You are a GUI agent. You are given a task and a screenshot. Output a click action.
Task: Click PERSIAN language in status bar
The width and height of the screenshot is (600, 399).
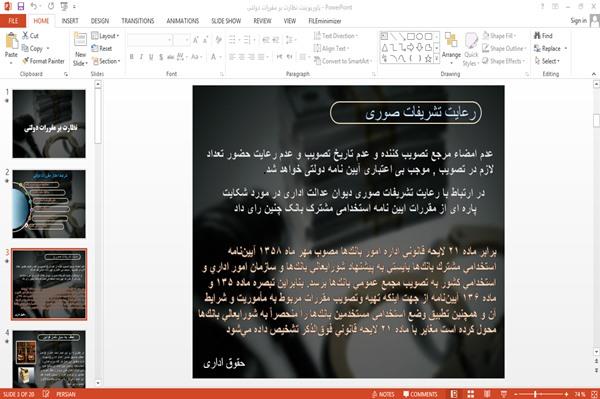tap(66, 394)
